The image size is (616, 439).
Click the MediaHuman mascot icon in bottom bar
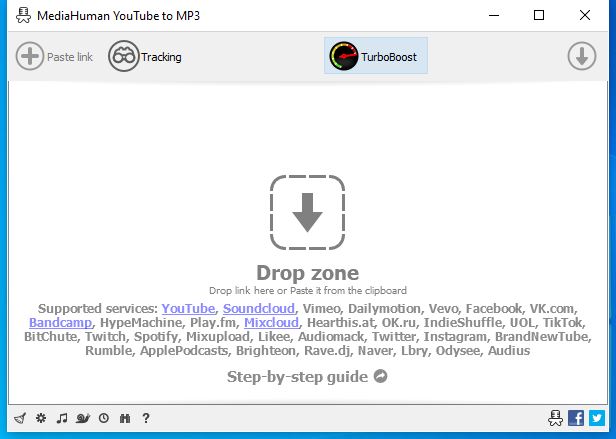tap(555, 418)
